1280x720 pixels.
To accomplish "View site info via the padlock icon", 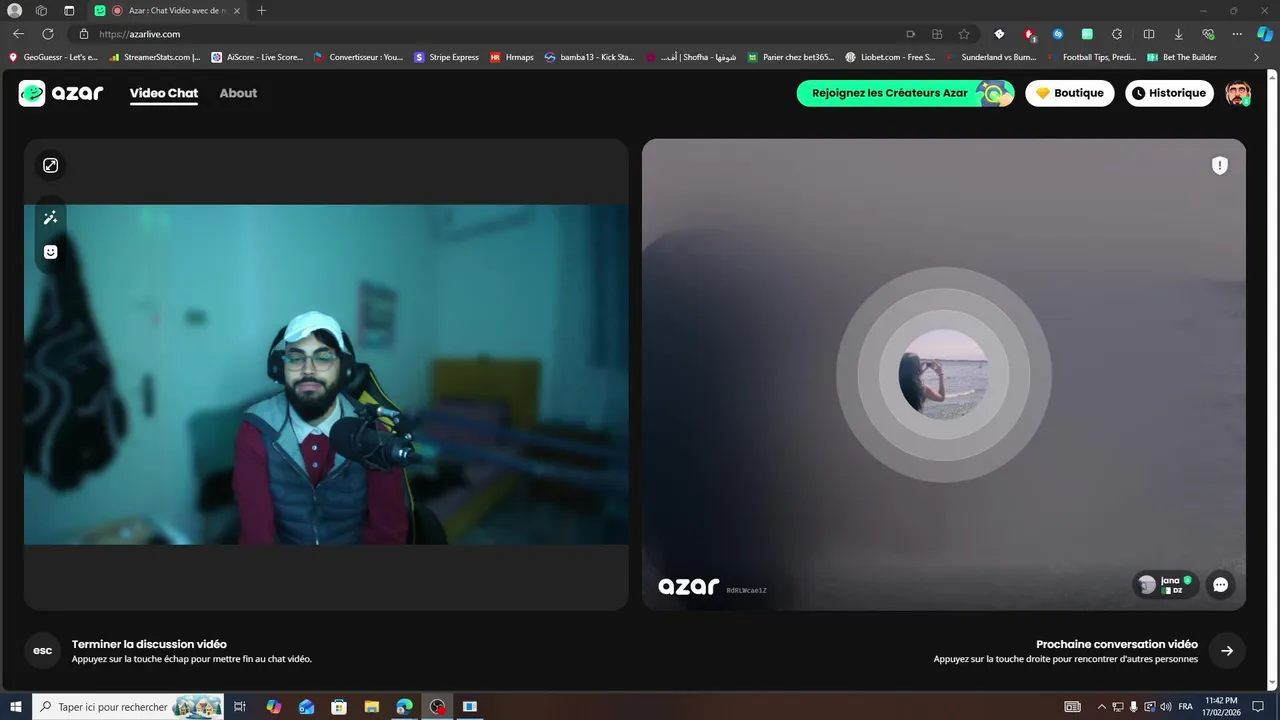I will point(84,34).
